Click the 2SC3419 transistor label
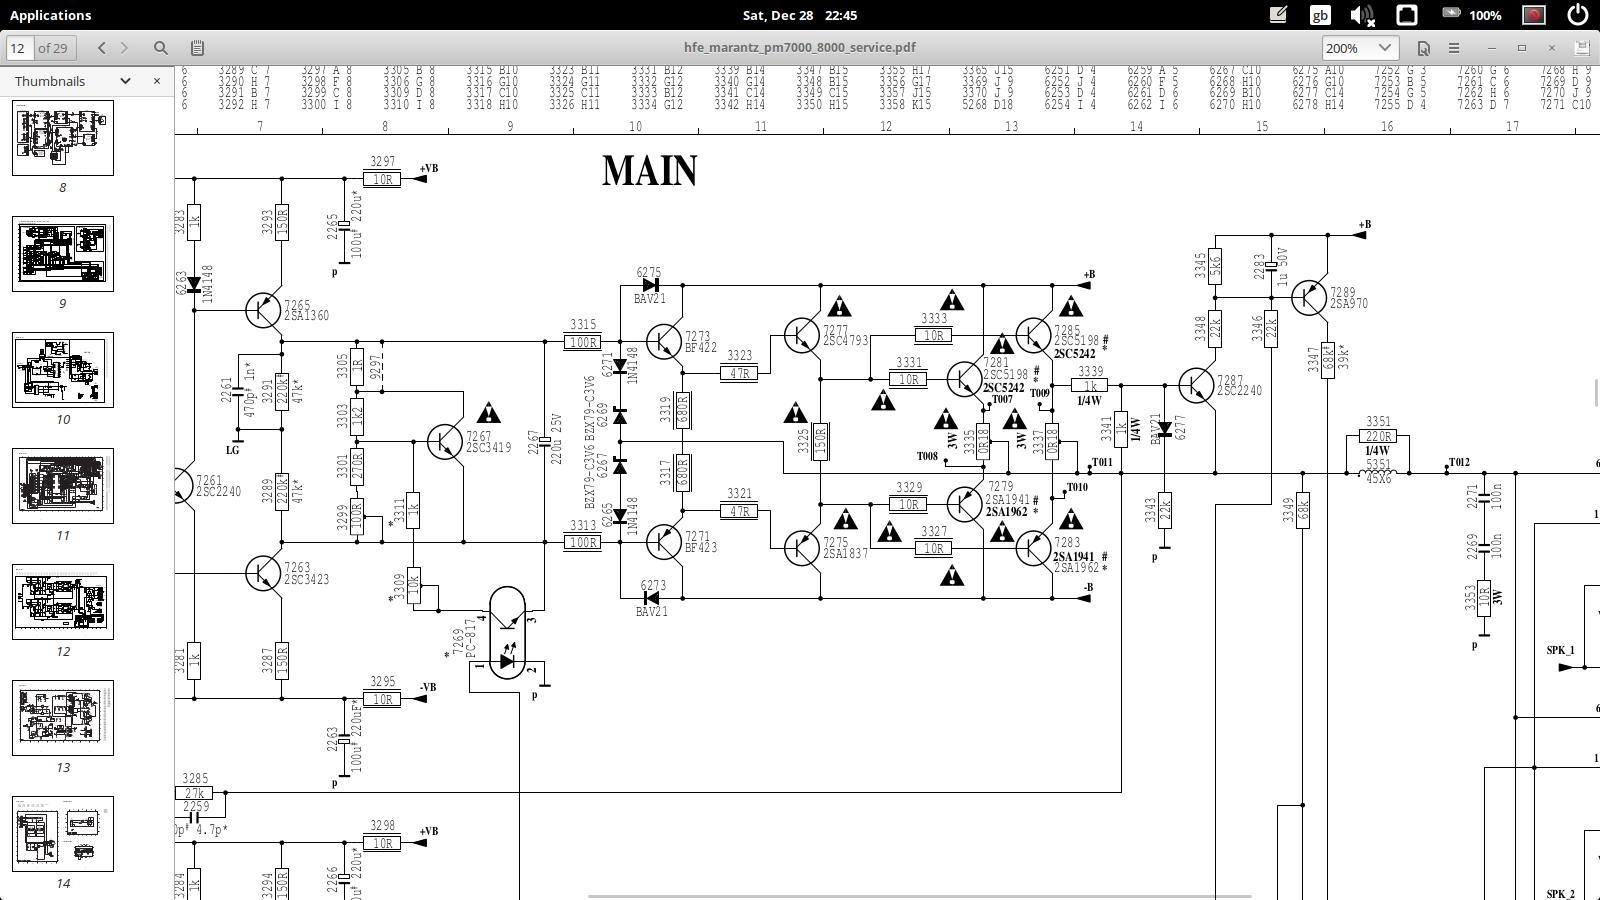 (488, 448)
